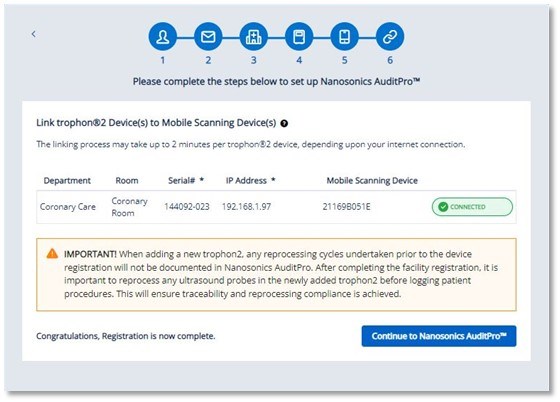
Task: Select the Coronary Care department cell
Action: pos(68,207)
